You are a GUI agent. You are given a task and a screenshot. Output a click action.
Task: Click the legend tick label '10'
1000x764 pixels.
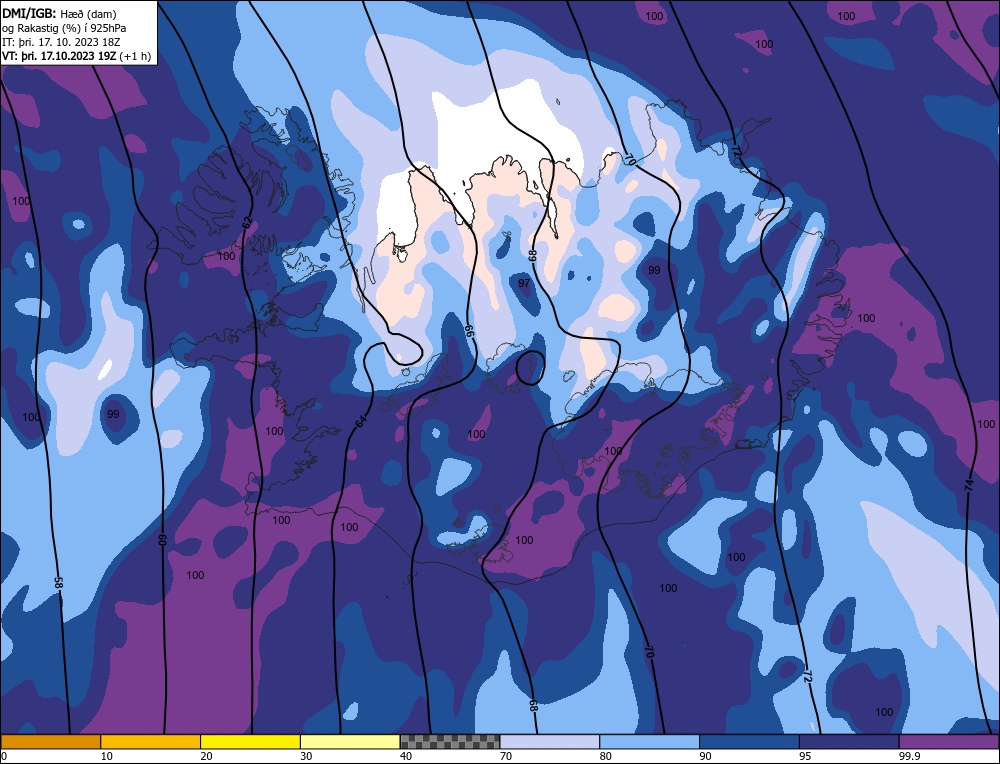107,756
